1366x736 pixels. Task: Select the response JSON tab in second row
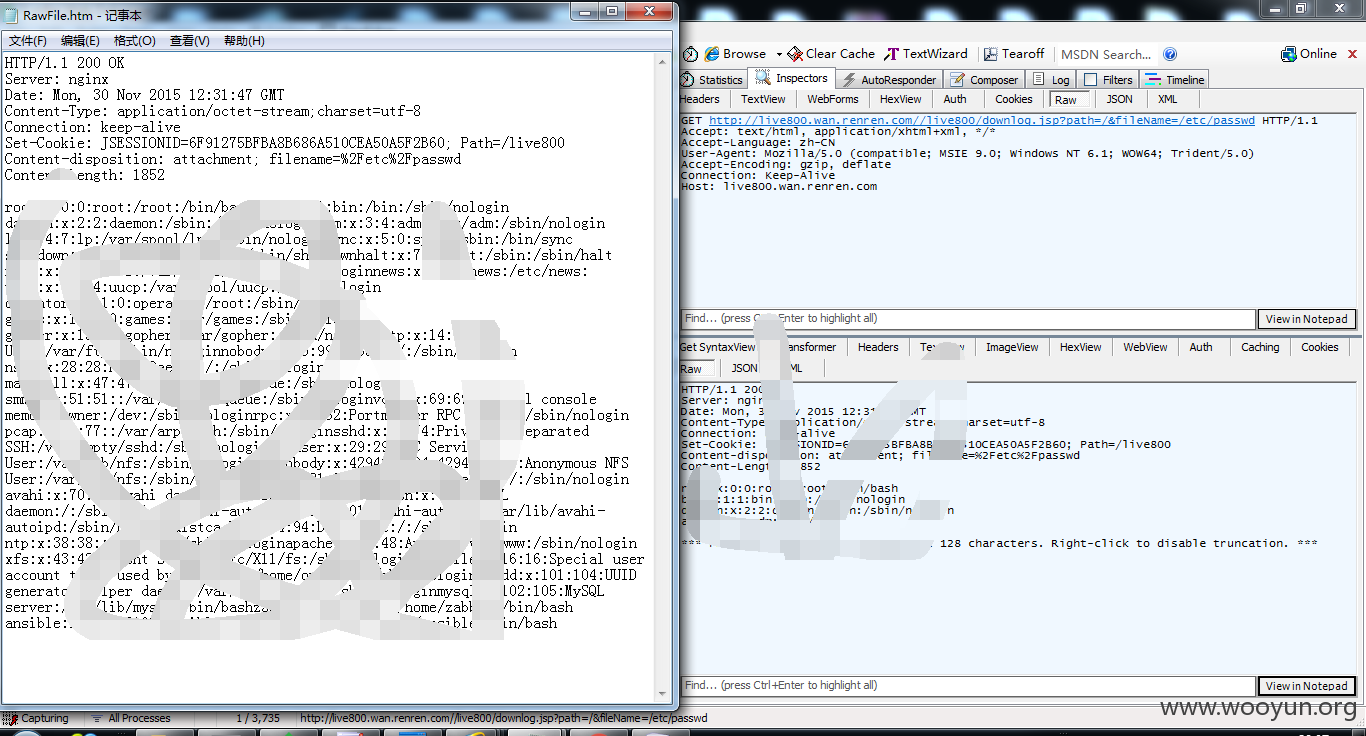tap(745, 369)
